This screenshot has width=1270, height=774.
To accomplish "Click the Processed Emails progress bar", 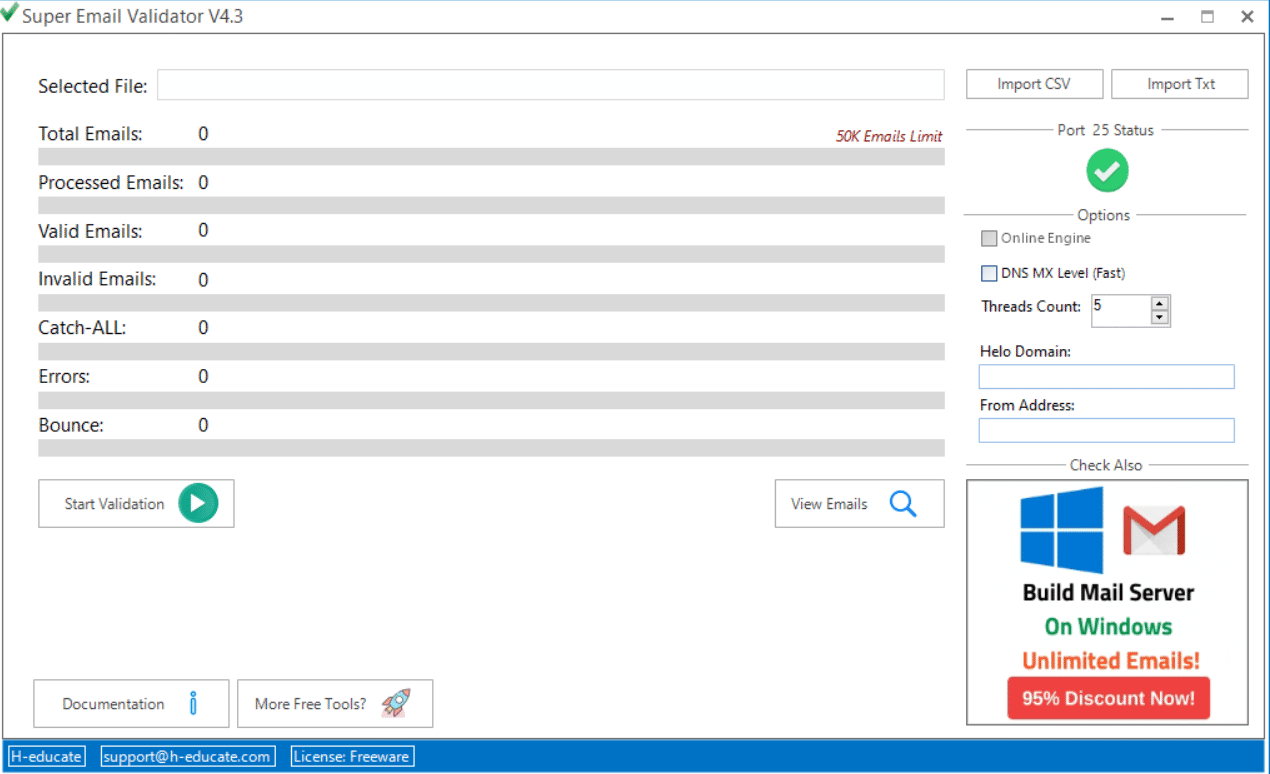I will coord(491,205).
